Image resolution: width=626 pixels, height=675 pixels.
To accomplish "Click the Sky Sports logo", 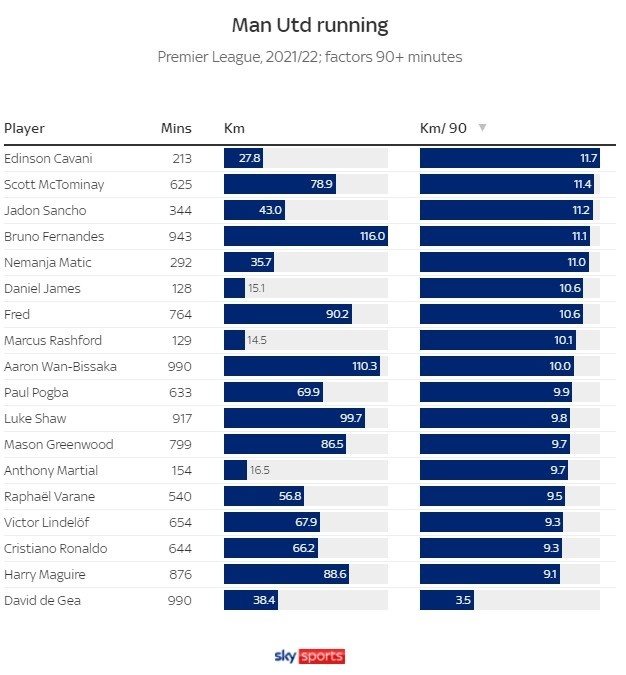I will [310, 656].
